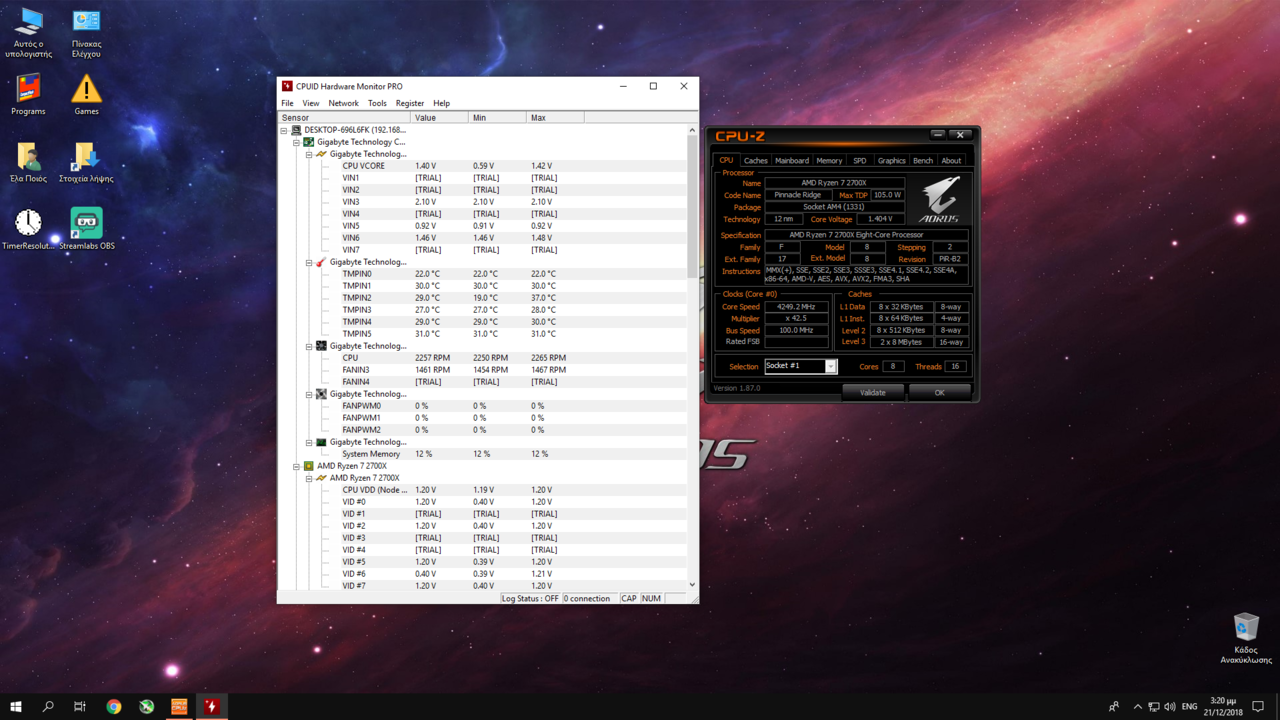The image size is (1280, 720).
Task: Click the HWMonitor PRO taskbar icon
Action: [x=211, y=706]
